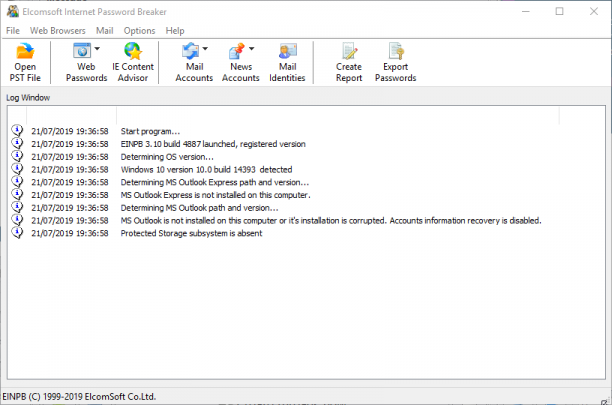Viewport: 612px width, 405px height.
Task: Click the timestamp on the 'Start program...' row
Action: [70, 131]
